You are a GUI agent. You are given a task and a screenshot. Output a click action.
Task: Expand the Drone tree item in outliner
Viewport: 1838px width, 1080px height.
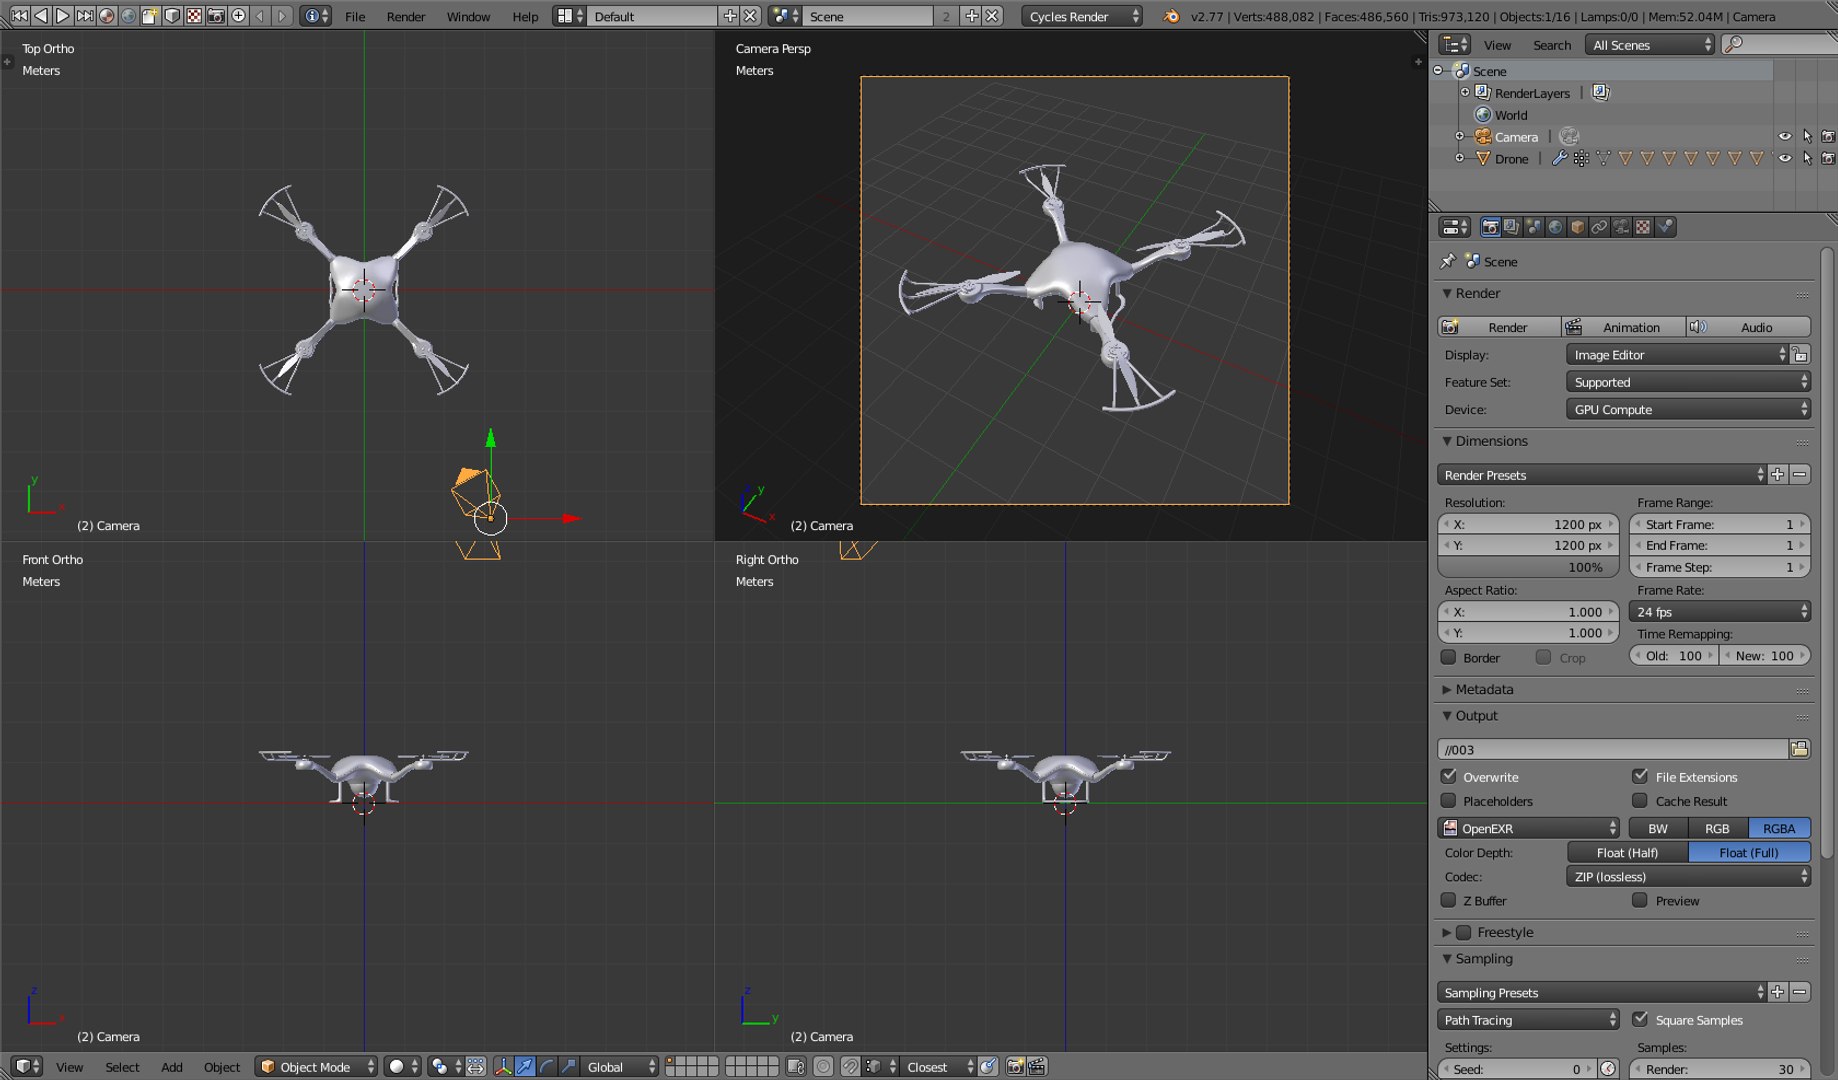tap(1459, 158)
